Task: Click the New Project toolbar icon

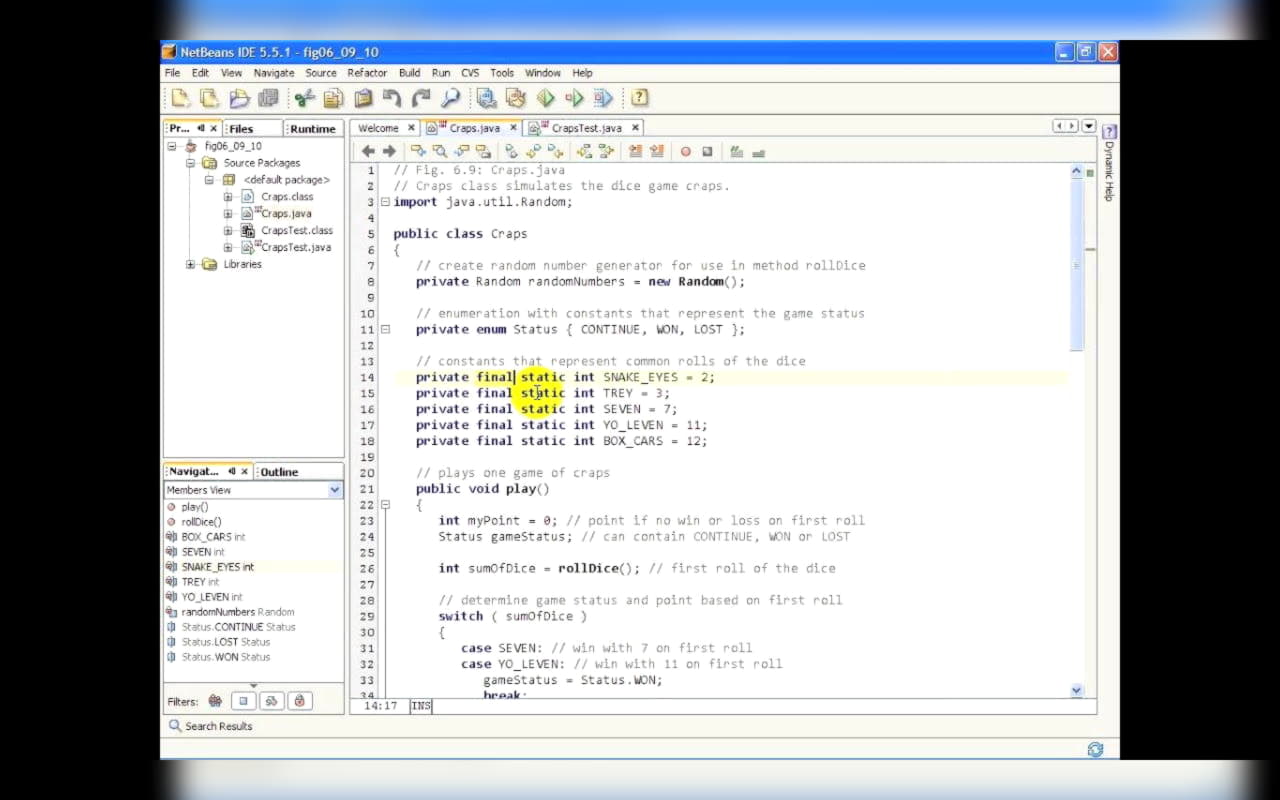Action: coord(180,98)
